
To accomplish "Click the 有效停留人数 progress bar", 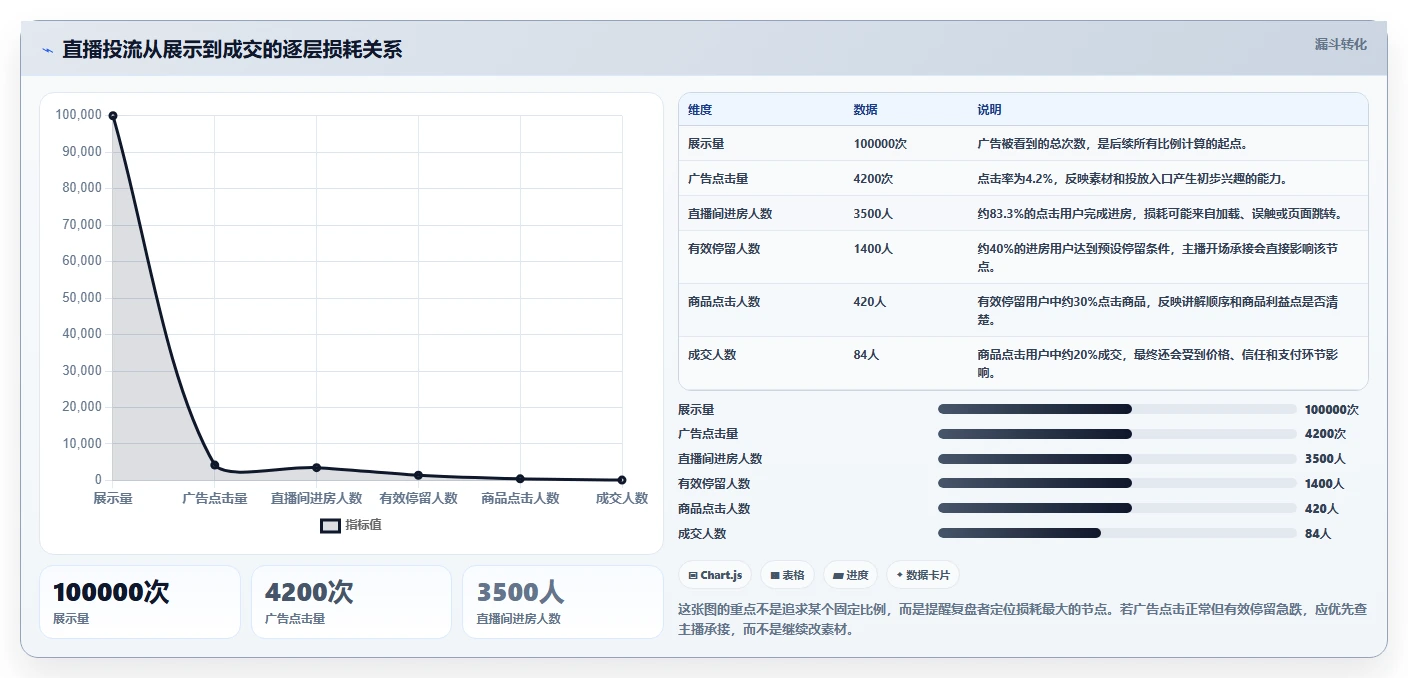I will click(x=1117, y=483).
